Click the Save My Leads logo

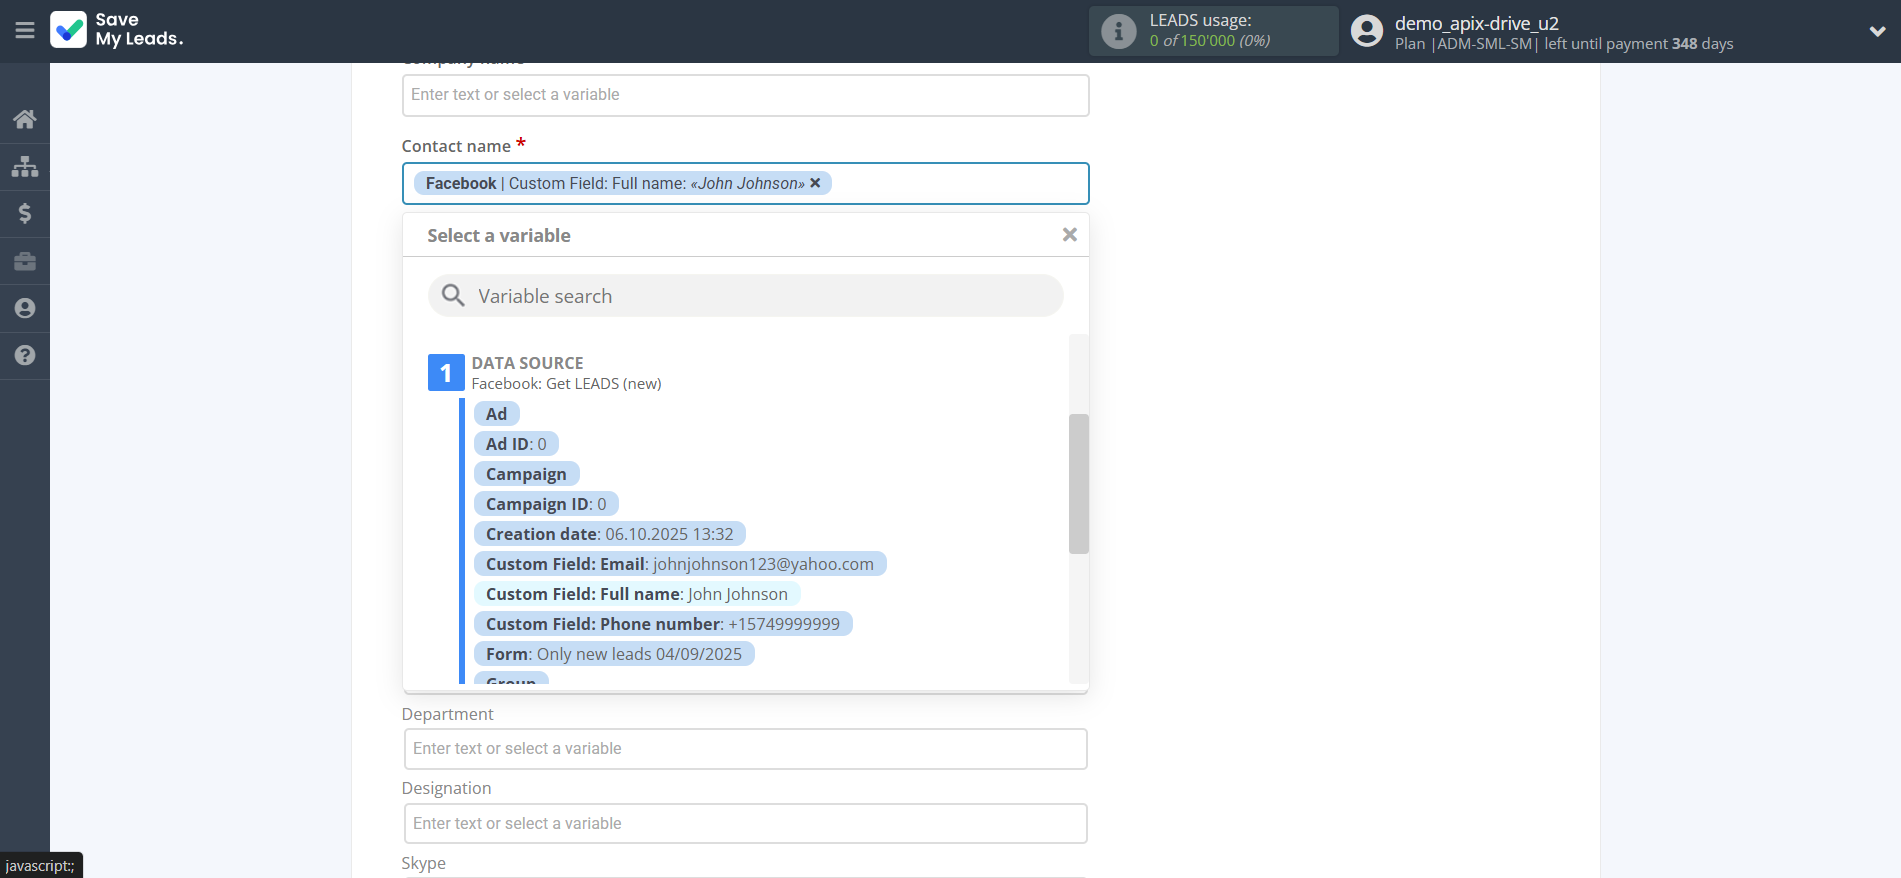(x=117, y=30)
